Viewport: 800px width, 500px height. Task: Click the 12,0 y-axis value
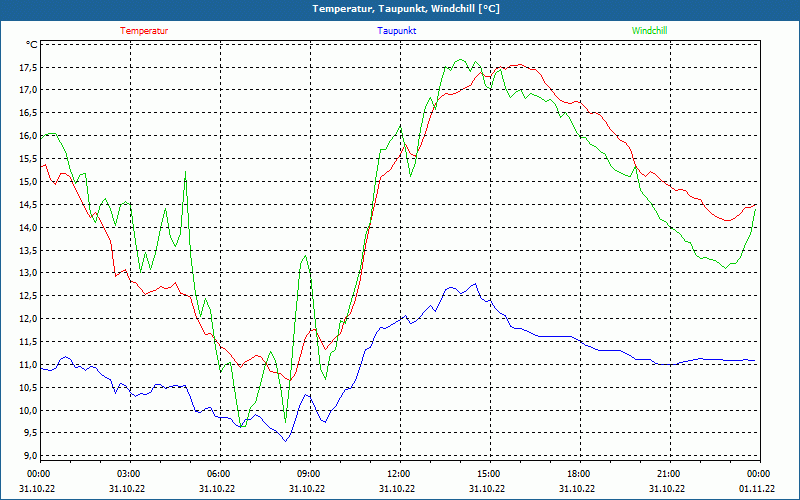[28, 319]
